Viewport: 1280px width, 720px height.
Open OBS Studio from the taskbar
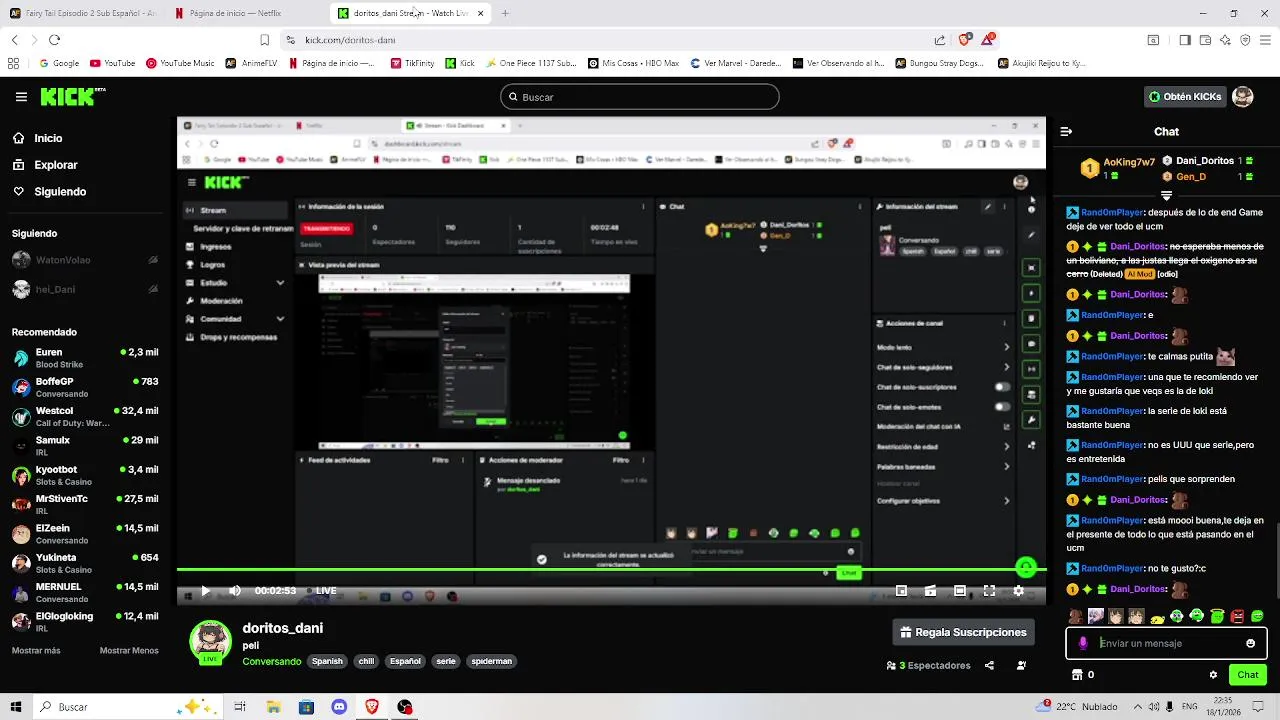[x=405, y=707]
